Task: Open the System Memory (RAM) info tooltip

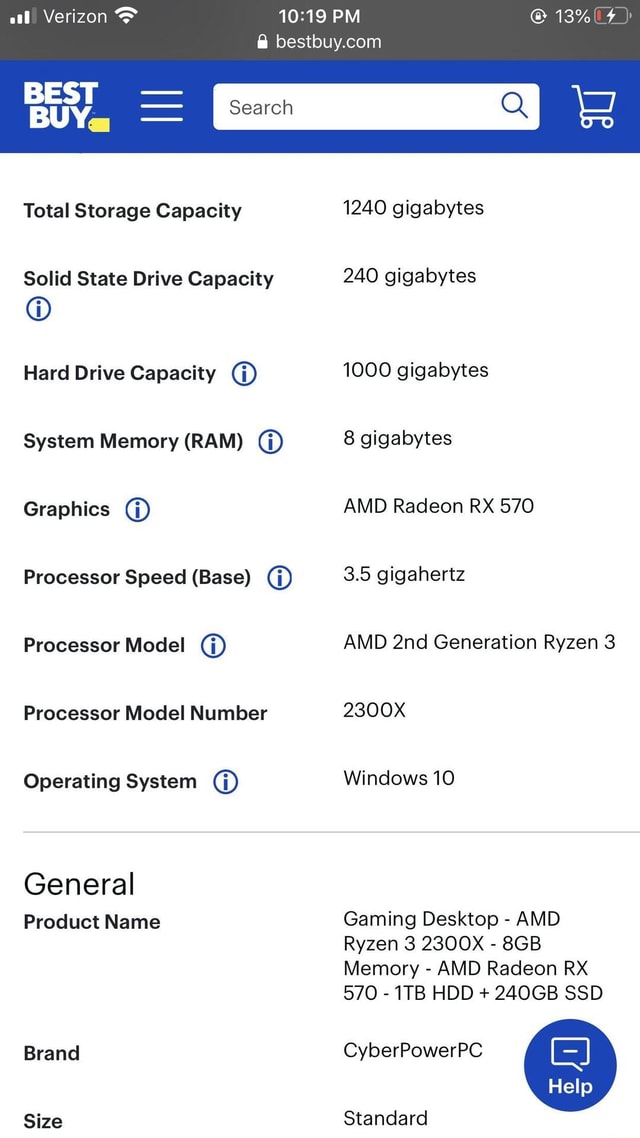Action: tap(269, 440)
